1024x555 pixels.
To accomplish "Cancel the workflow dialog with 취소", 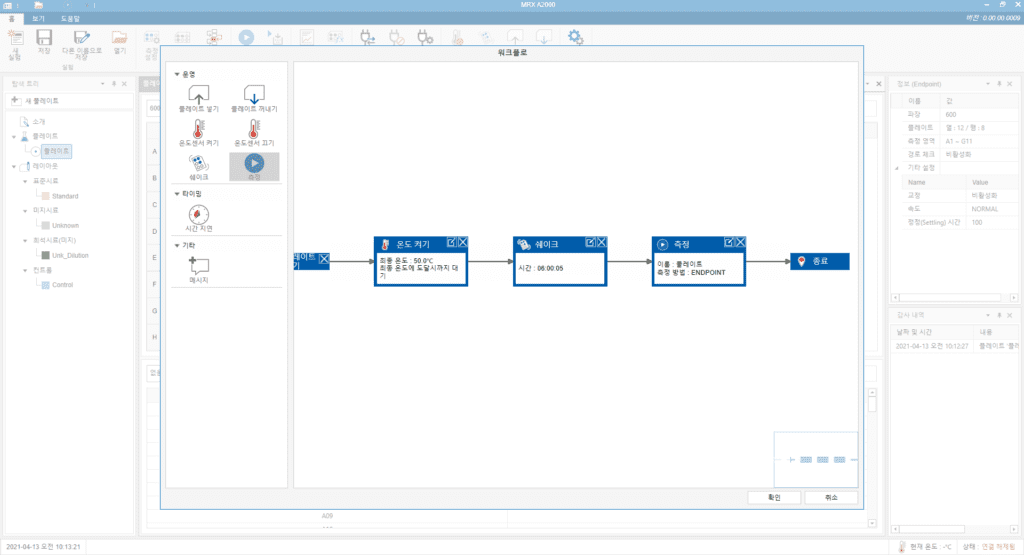I will pos(830,498).
